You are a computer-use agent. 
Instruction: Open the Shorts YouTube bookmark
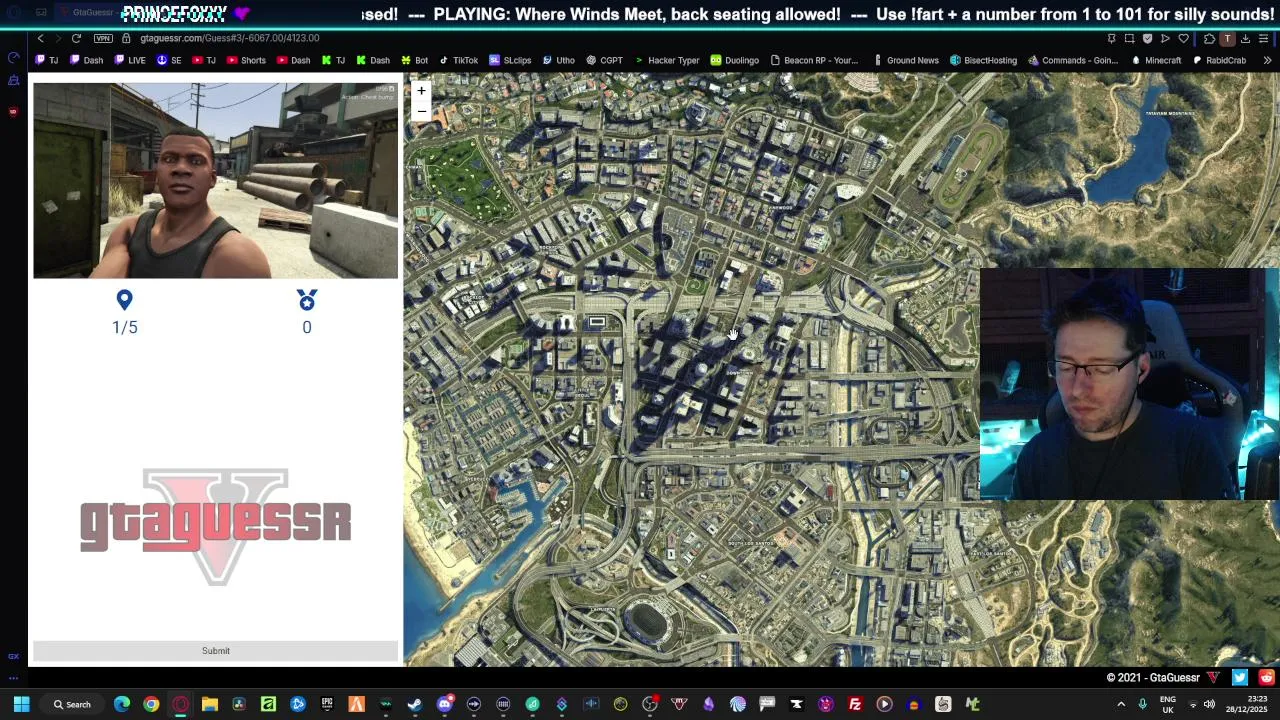pyautogui.click(x=246, y=60)
